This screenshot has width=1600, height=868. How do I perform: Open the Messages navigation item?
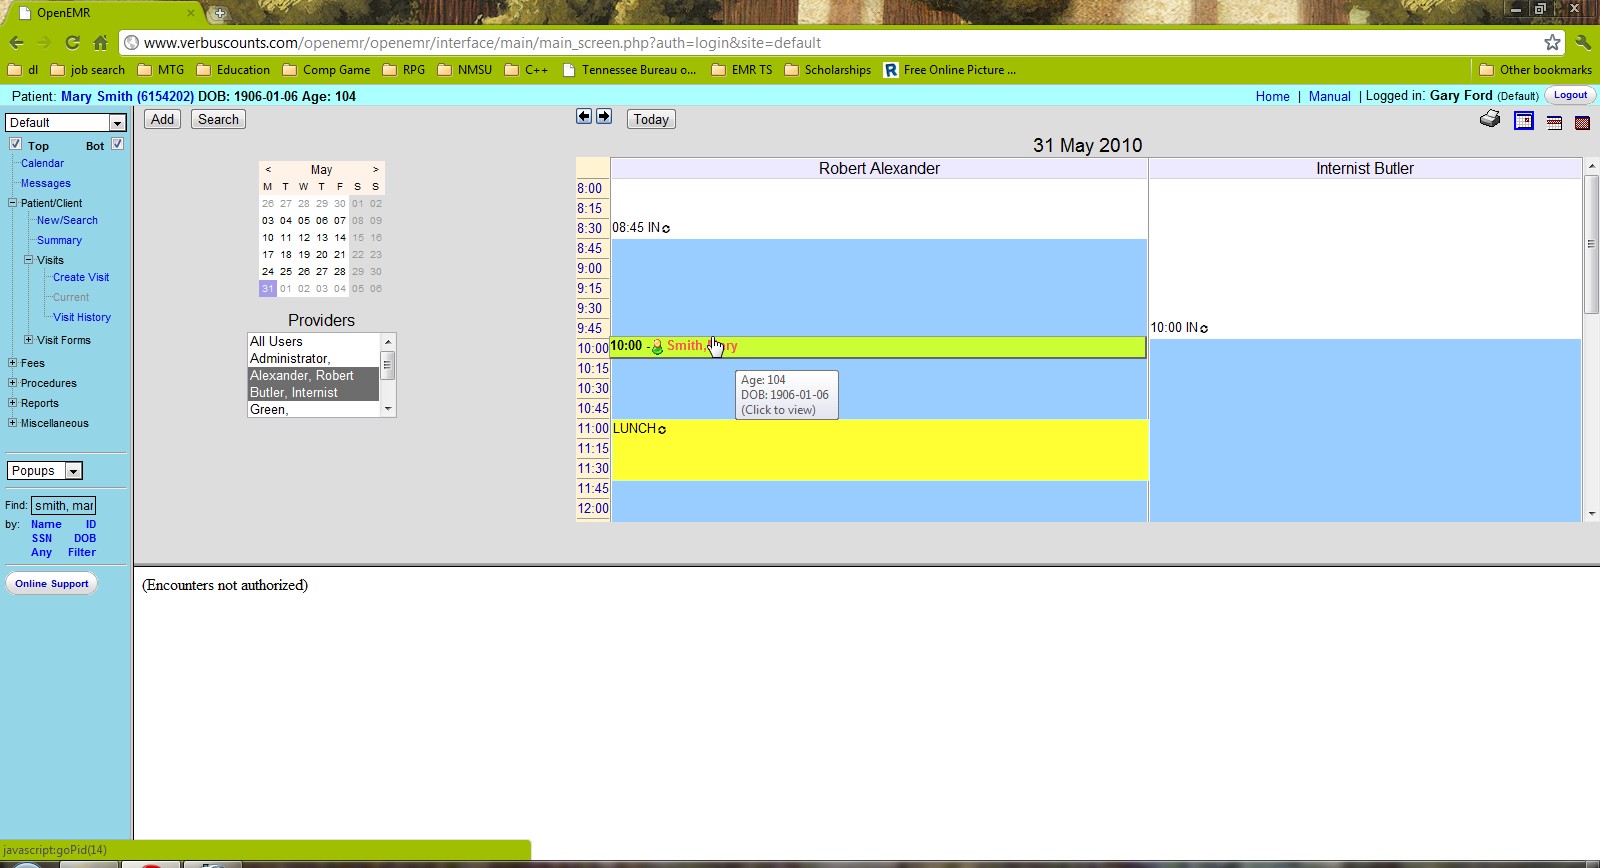pos(46,183)
